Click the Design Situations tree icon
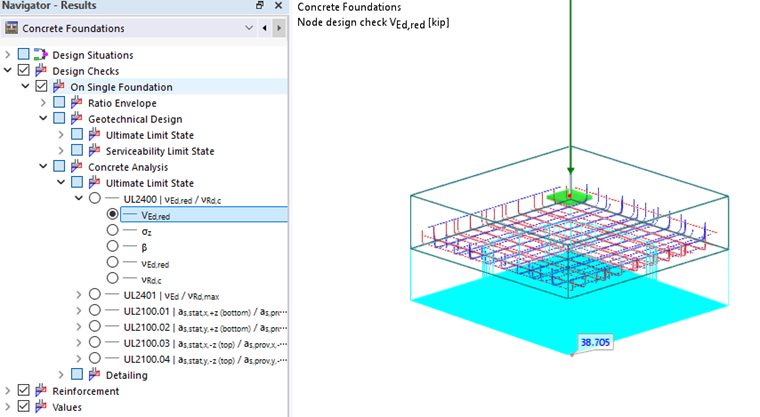 coord(41,54)
